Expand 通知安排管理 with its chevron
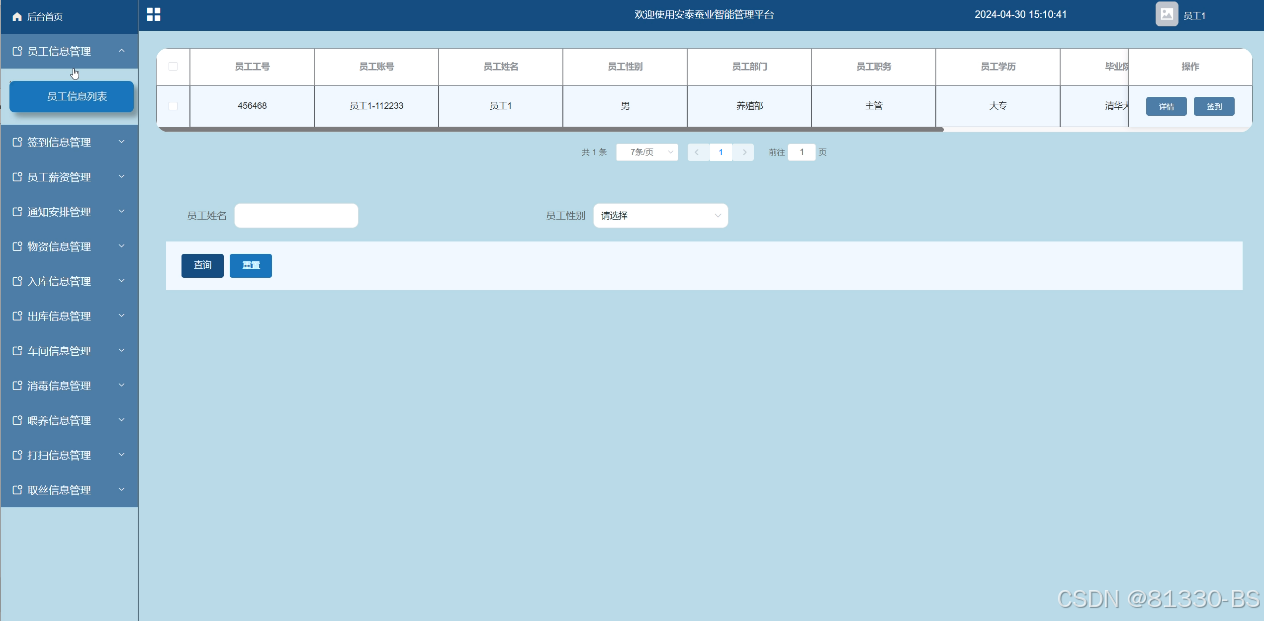Image resolution: width=1264 pixels, height=621 pixels. [x=121, y=212]
